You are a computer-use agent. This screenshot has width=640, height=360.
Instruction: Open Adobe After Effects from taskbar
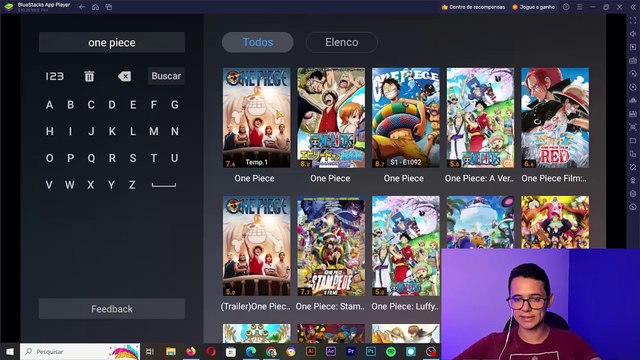pos(331,351)
